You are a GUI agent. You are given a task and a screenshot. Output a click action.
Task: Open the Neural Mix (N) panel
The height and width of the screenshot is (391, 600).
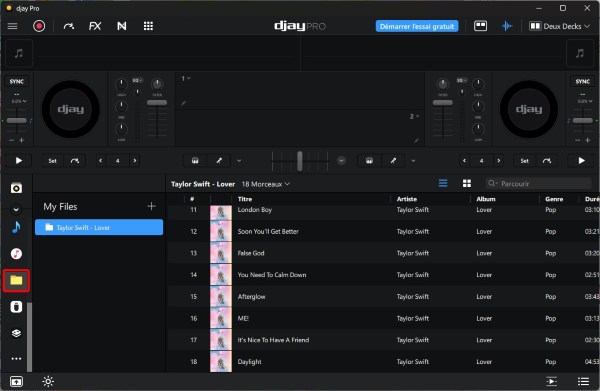click(x=122, y=26)
